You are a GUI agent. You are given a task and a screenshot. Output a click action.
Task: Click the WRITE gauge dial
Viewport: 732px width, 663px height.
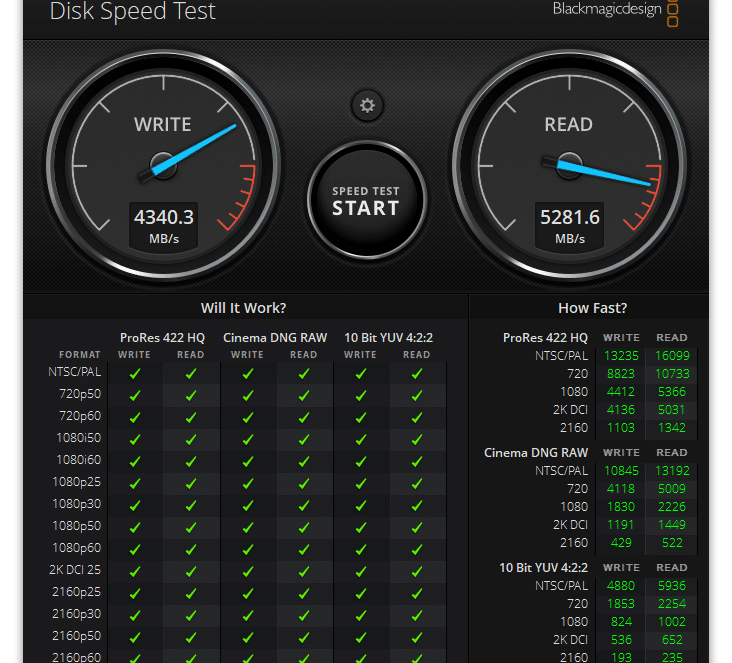163,165
